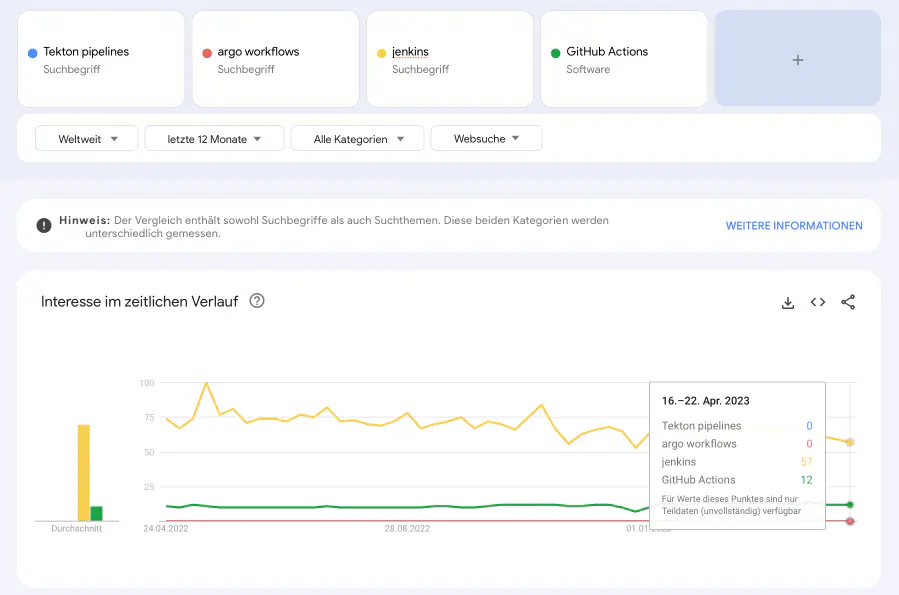
Task: Click the share chart icon
Action: point(848,302)
